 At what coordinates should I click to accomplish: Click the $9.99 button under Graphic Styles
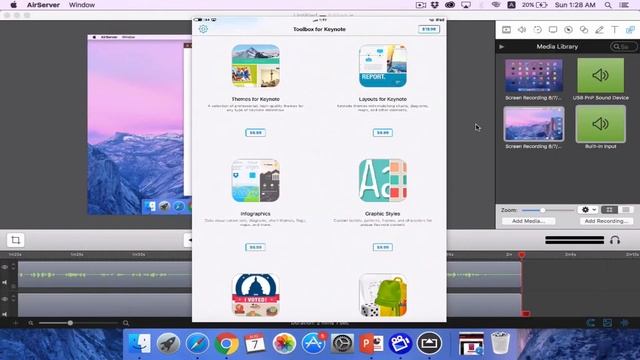click(383, 247)
